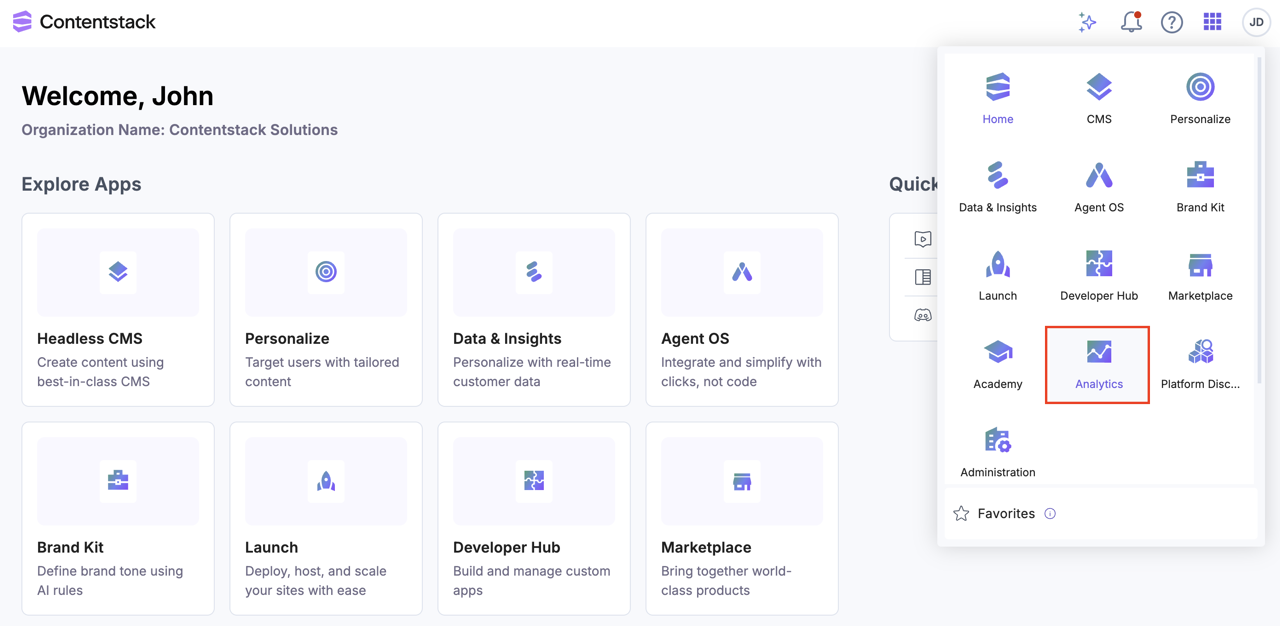Click the Explore Apps heading
This screenshot has width=1280, height=626.
[x=81, y=184]
